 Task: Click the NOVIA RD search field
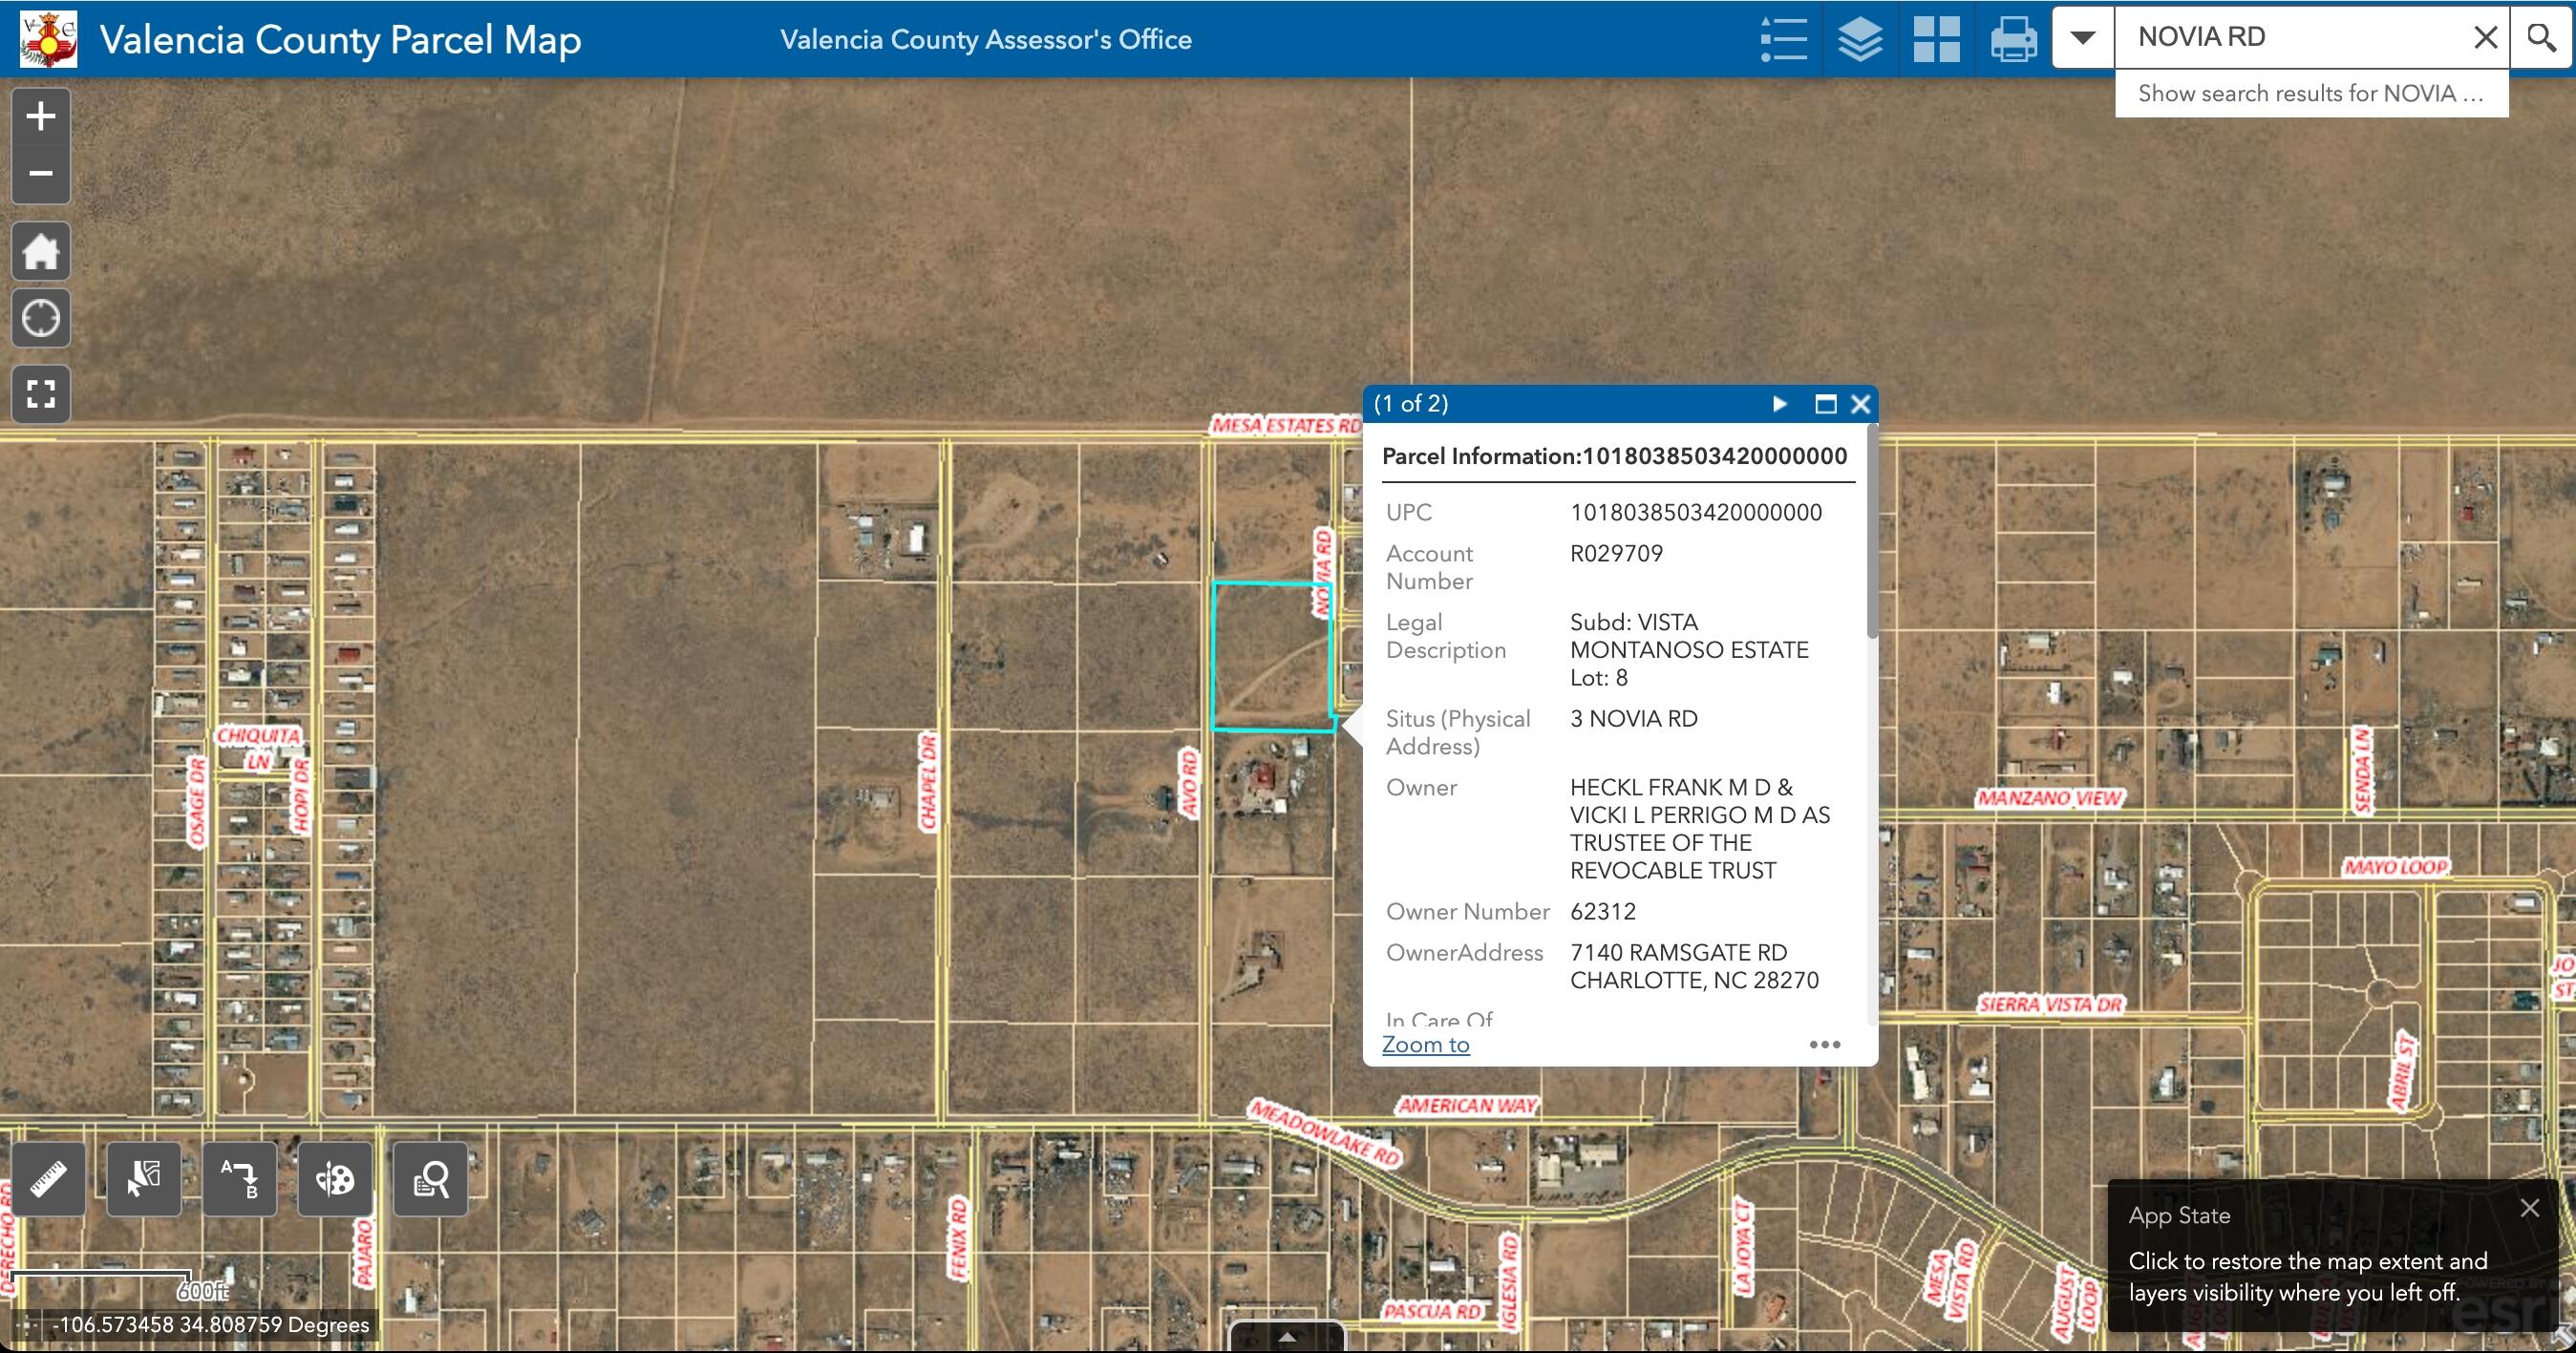pyautogui.click(x=2290, y=37)
